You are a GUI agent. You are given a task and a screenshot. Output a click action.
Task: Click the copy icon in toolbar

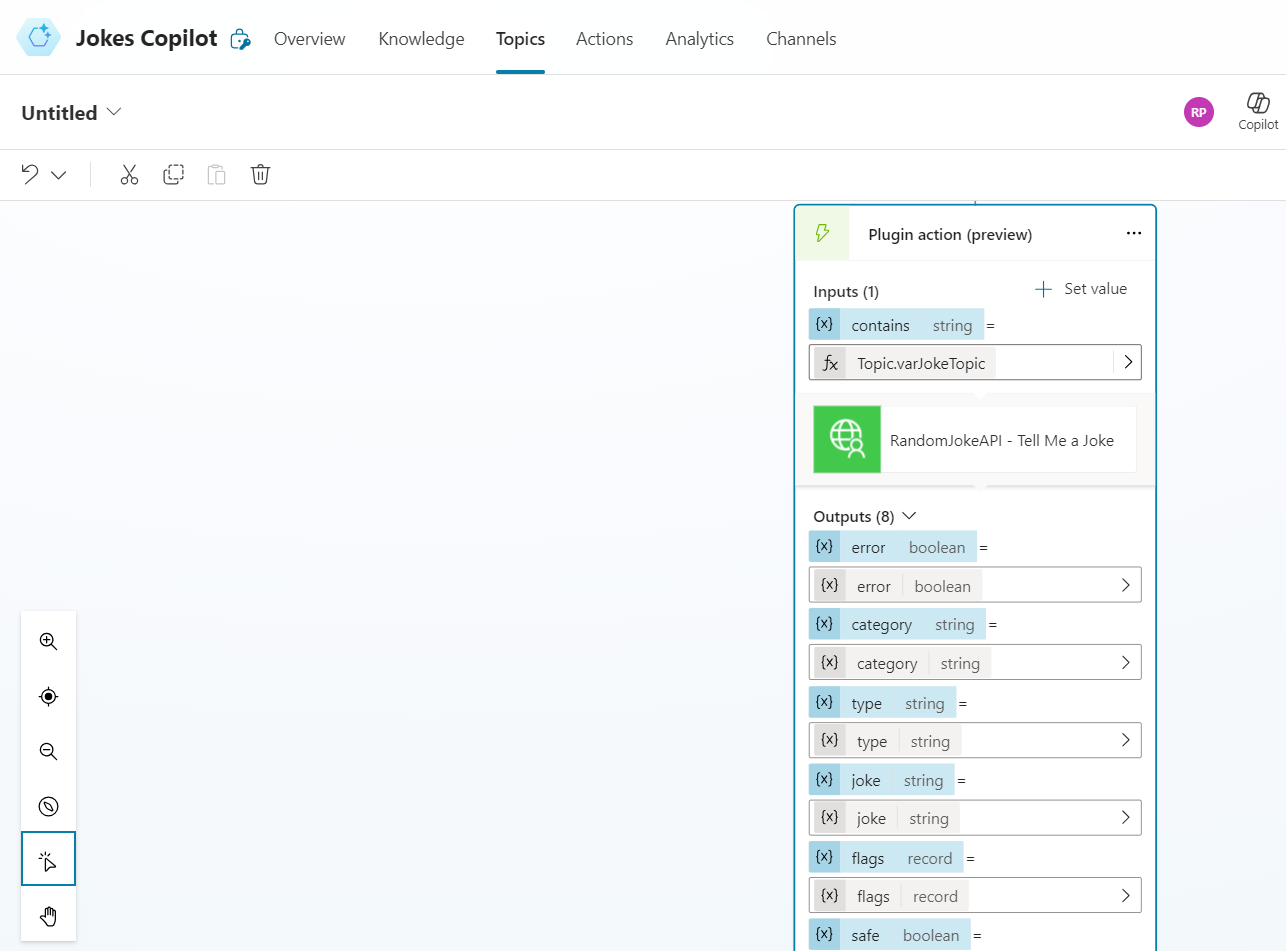pyautogui.click(x=173, y=175)
